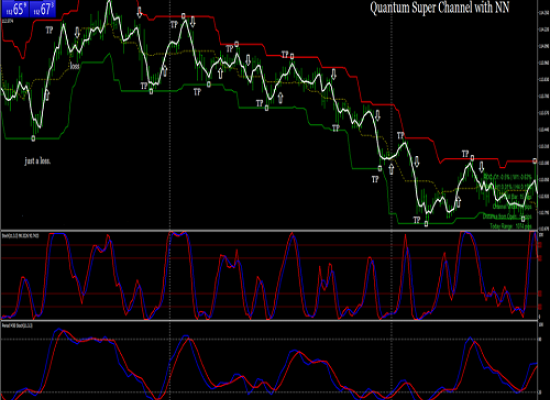Select the last up arrow signal near chart's right end
The image size is (550, 400).
point(458,202)
